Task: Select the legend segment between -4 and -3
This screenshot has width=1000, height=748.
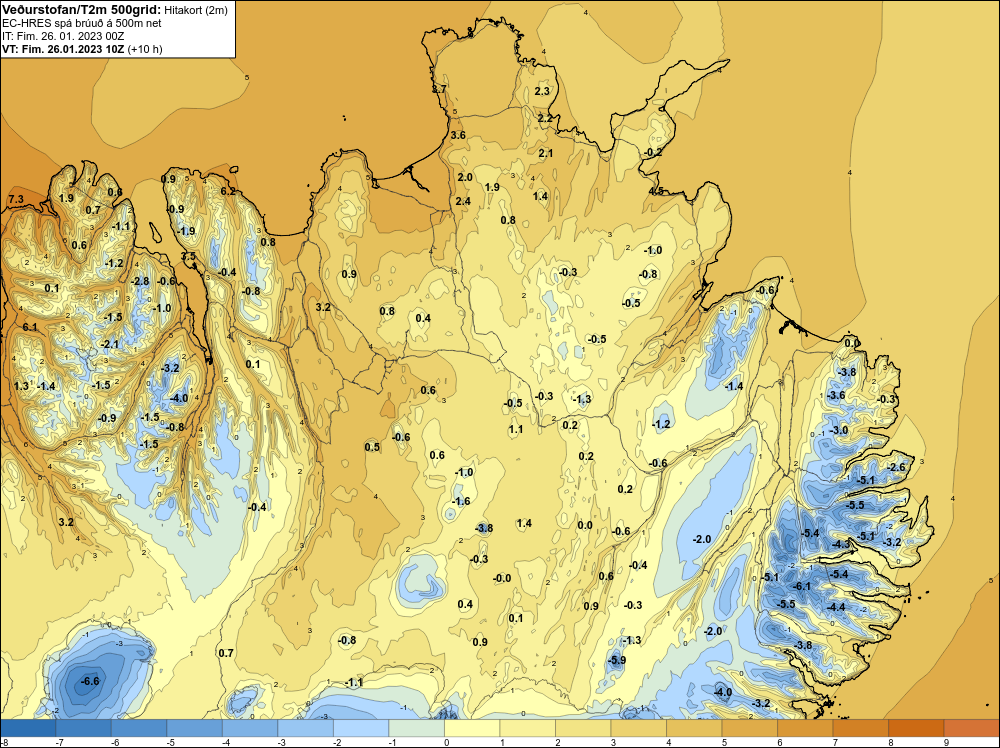Action: pyautogui.click(x=250, y=728)
